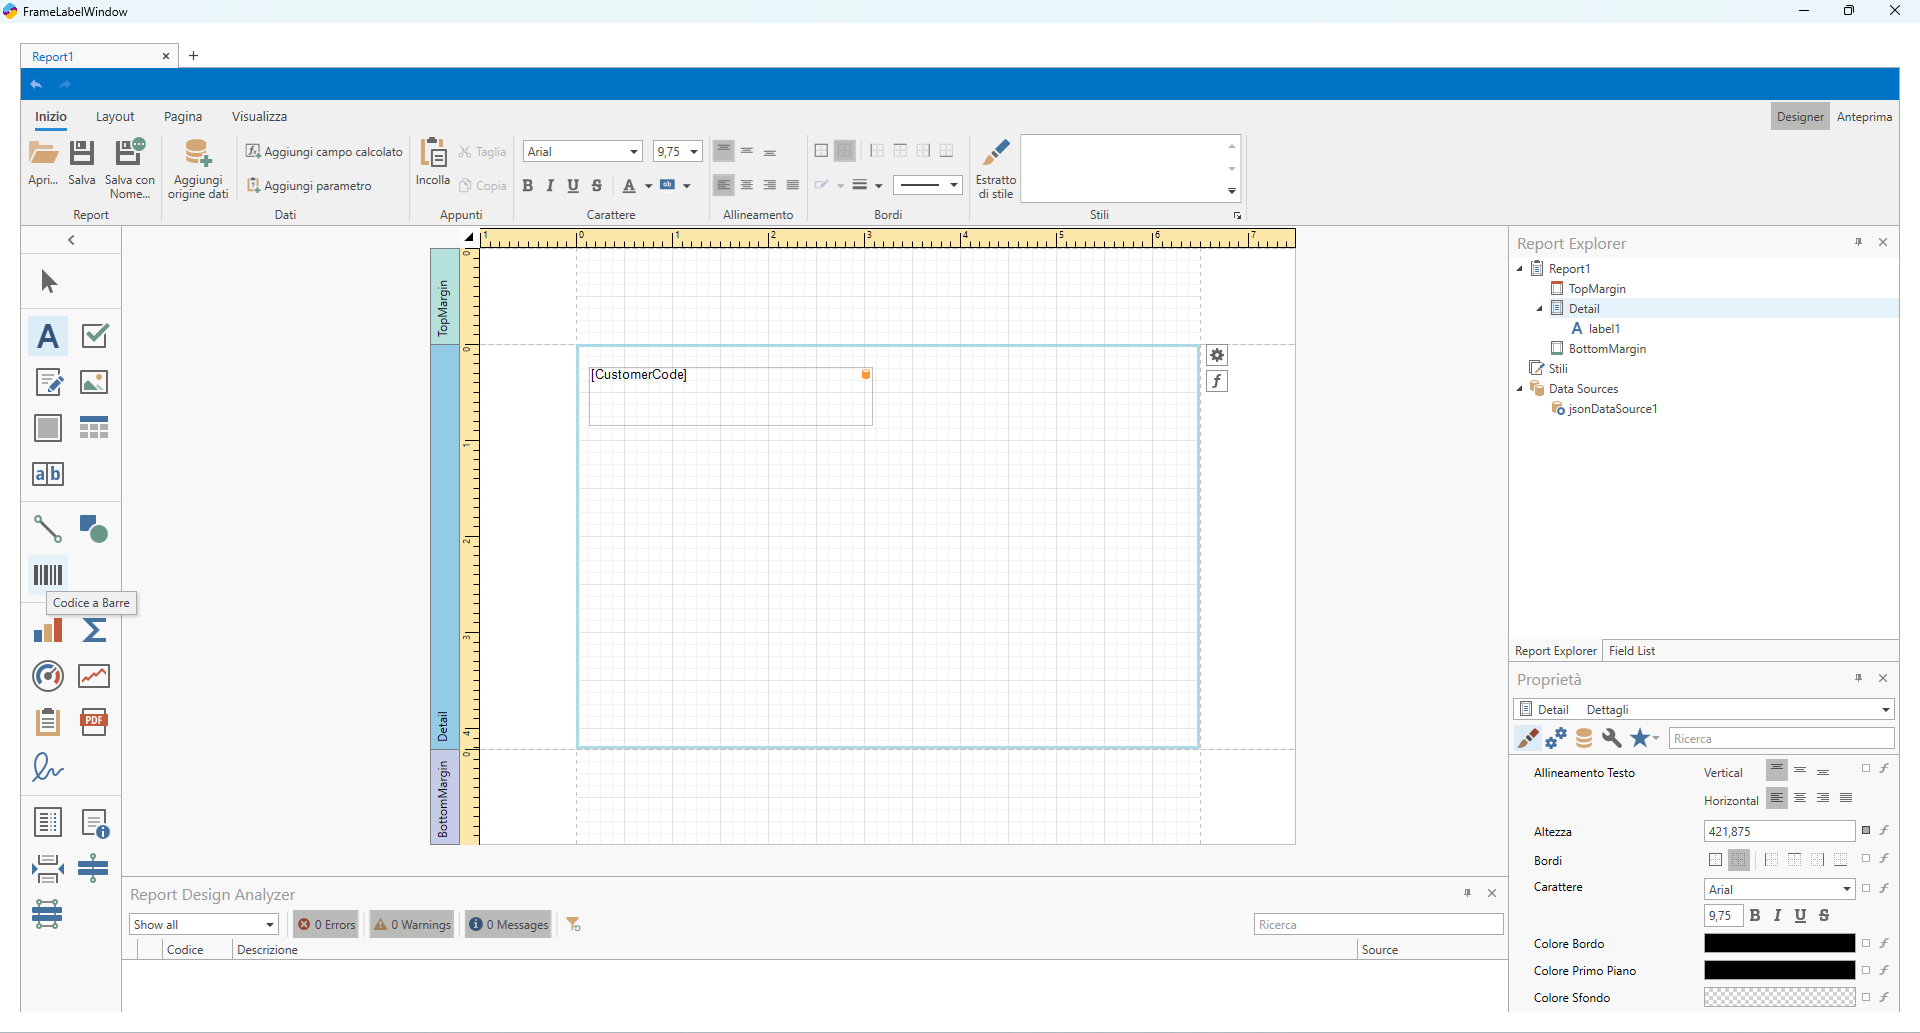This screenshot has height=1033, width=1920.
Task: Select the Barcode tool in toolbox
Action: (x=47, y=574)
